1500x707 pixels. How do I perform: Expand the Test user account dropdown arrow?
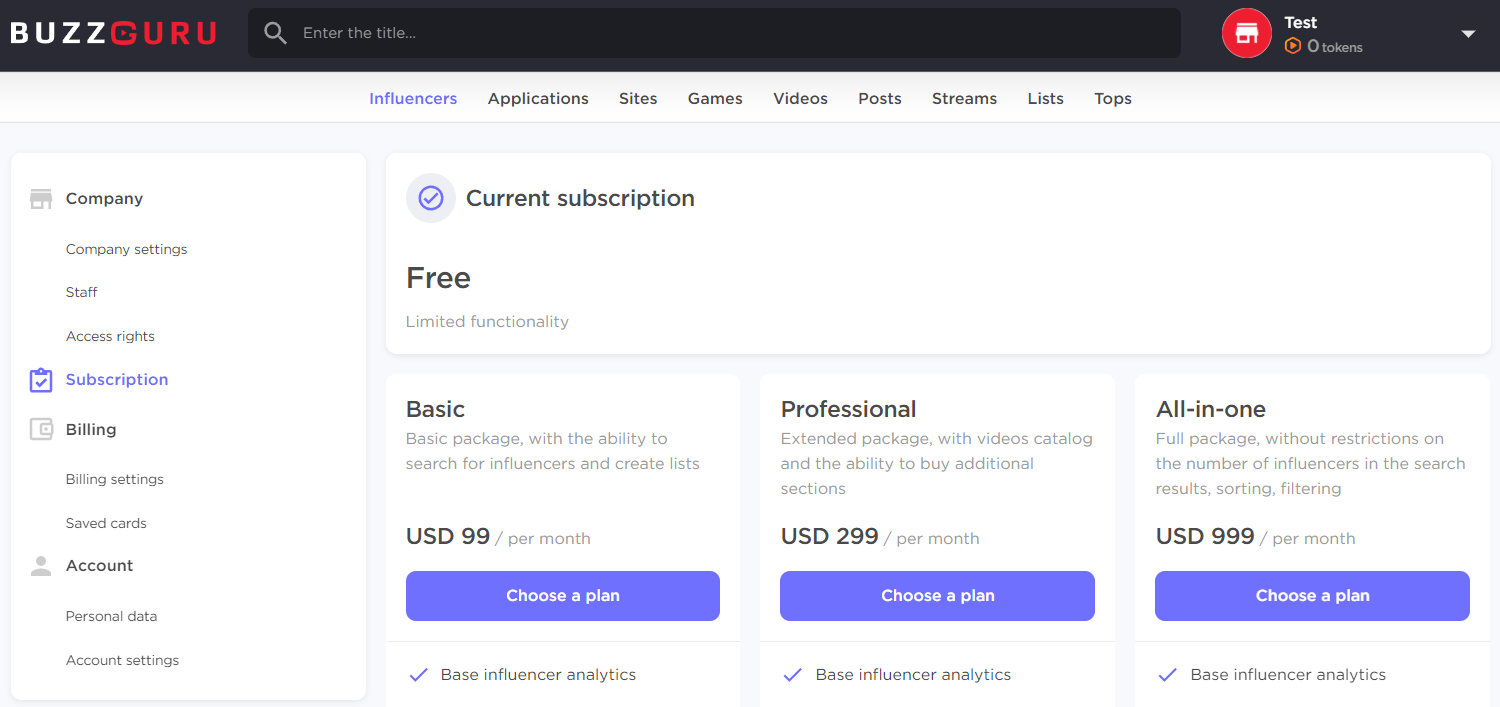coord(1468,34)
